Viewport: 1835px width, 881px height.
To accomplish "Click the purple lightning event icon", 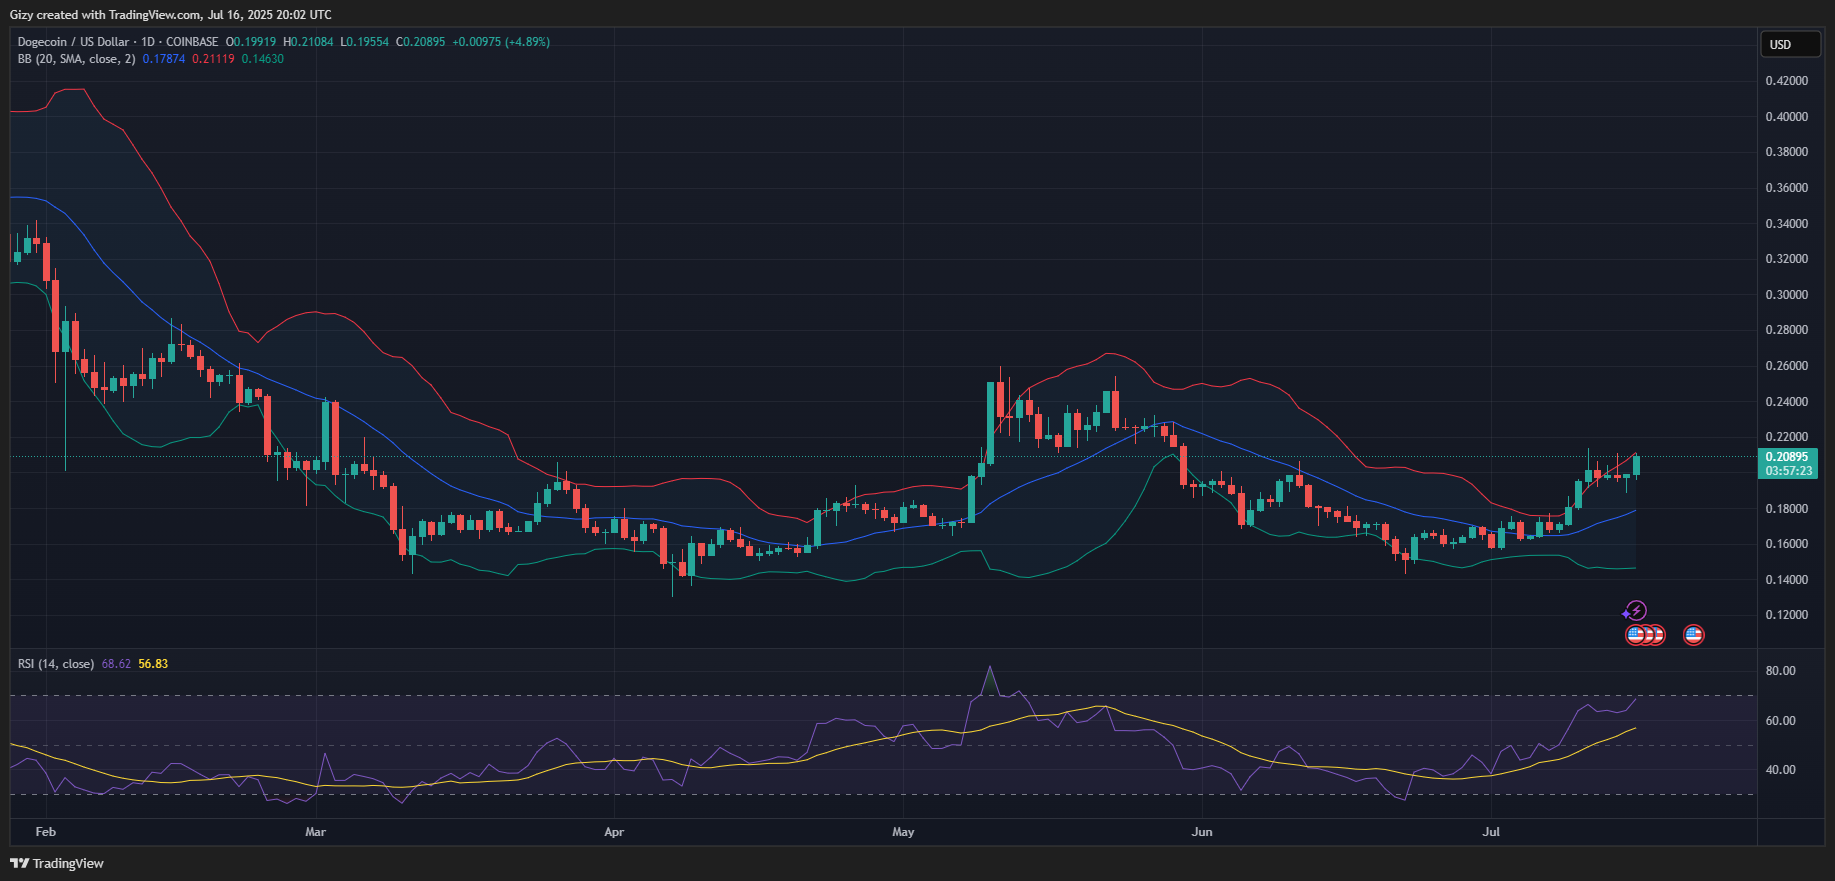I will [x=1636, y=610].
